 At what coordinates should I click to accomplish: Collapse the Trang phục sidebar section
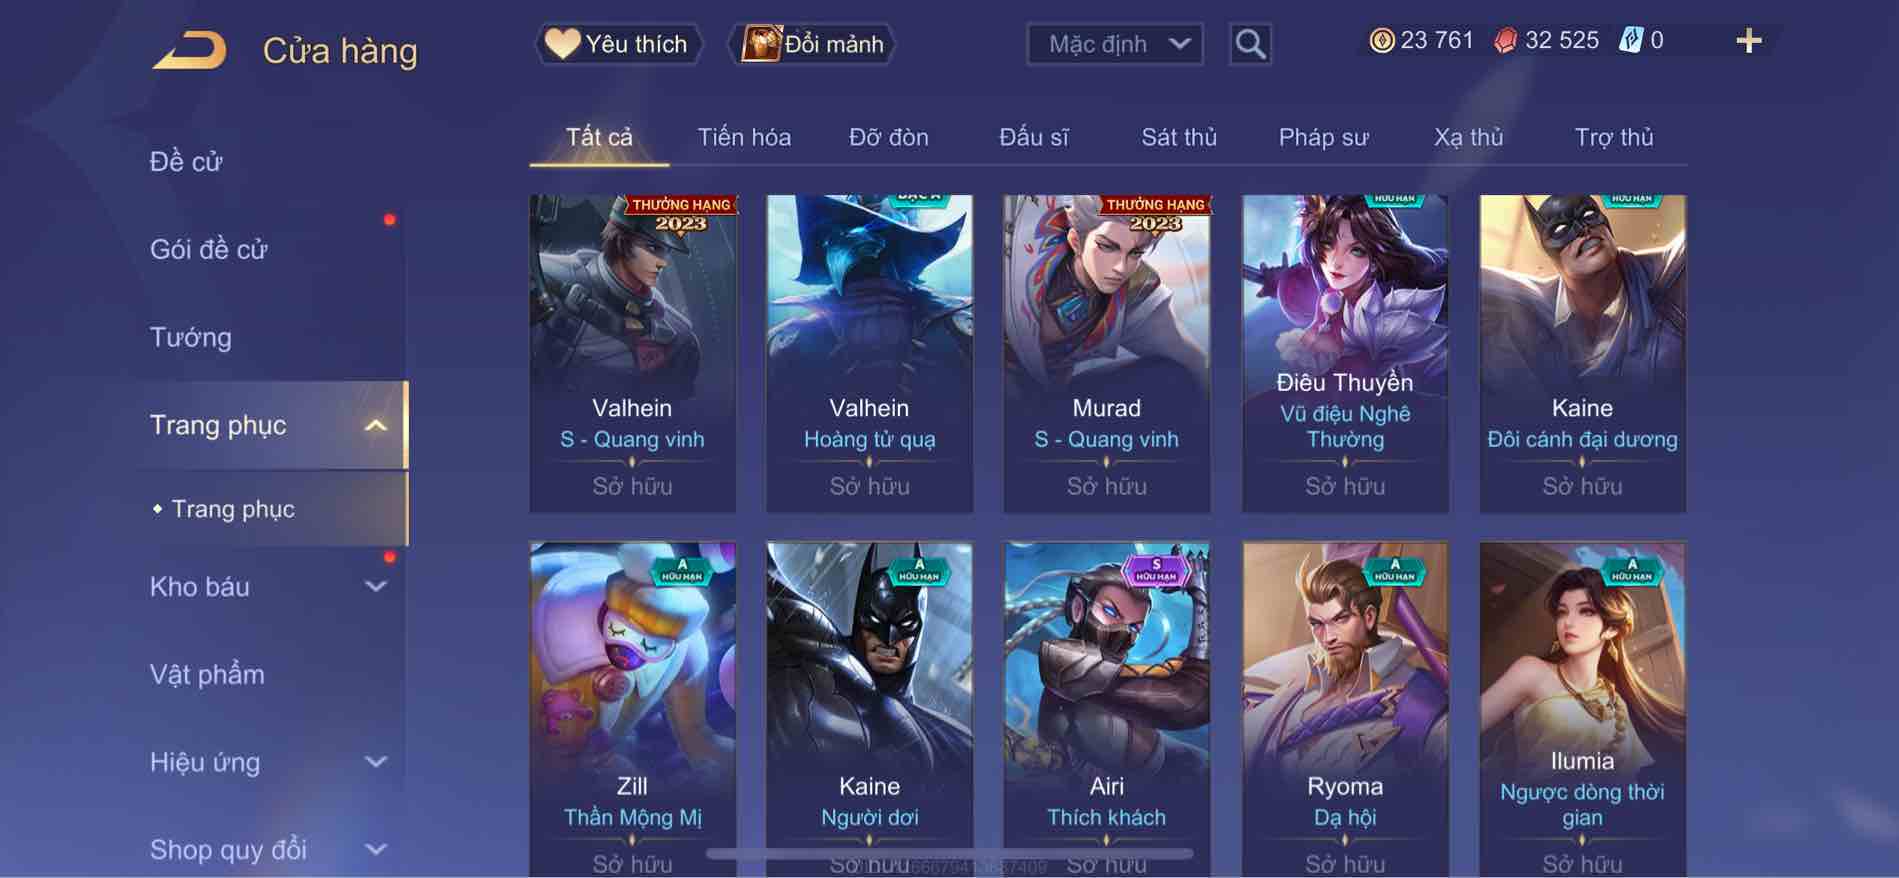[x=376, y=426]
